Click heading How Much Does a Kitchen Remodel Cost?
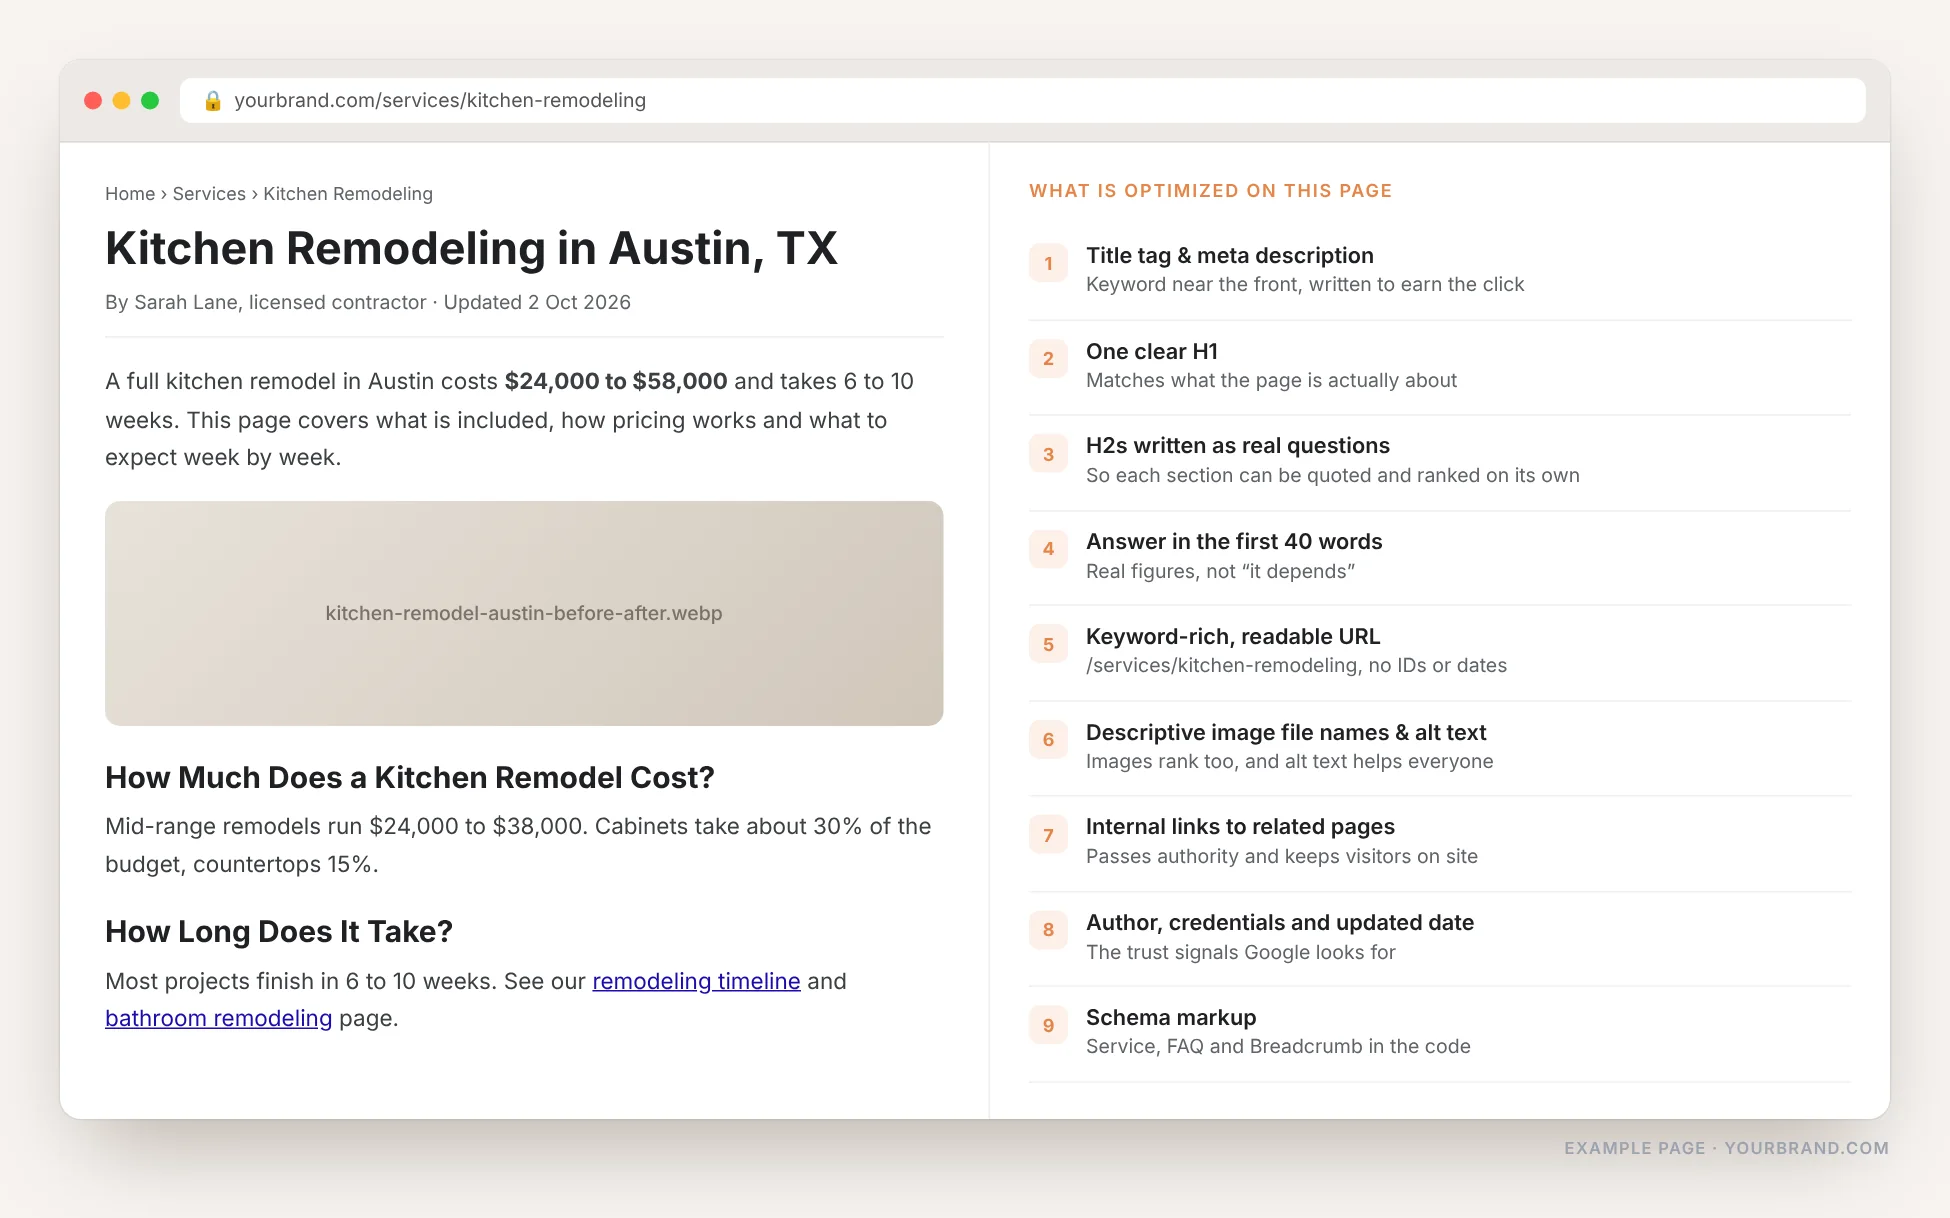Image resolution: width=1950 pixels, height=1218 pixels. [x=410, y=777]
